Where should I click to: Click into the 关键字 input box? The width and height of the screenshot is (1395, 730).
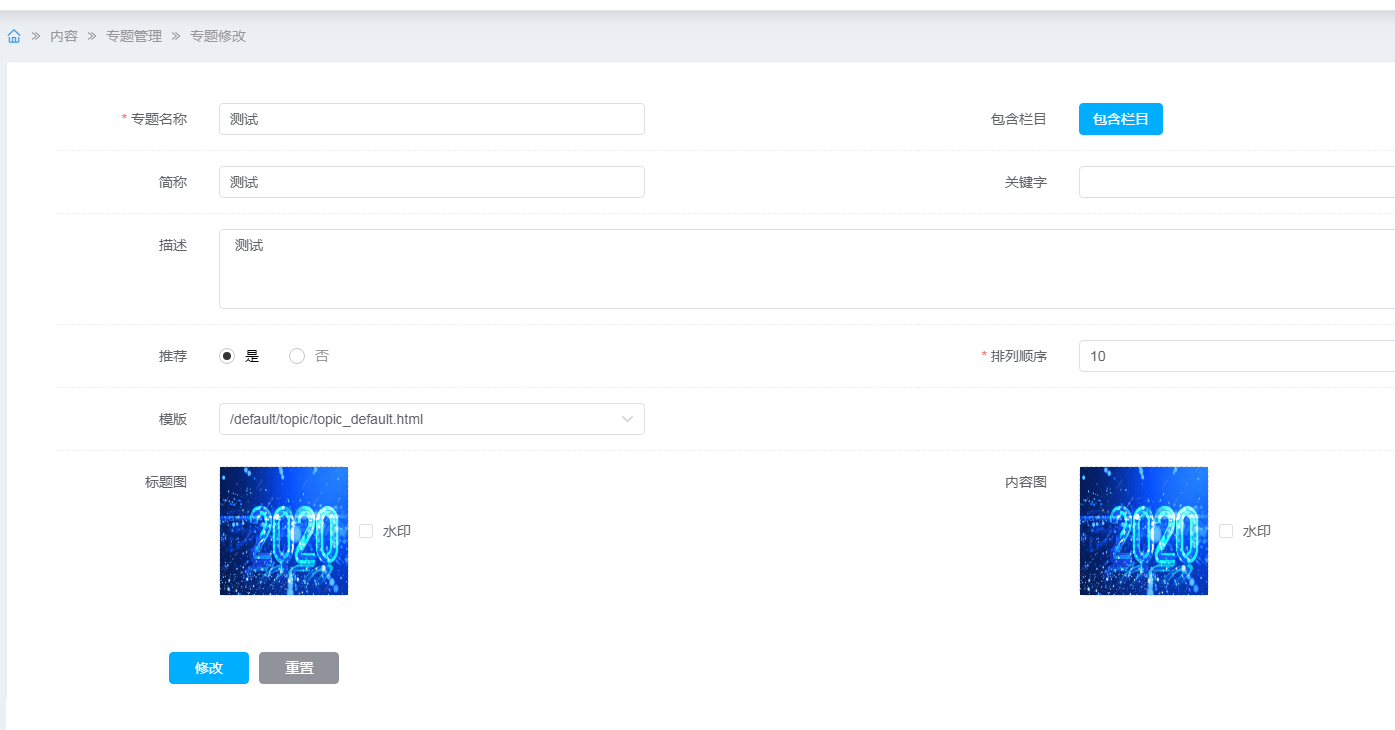[x=1236, y=182]
